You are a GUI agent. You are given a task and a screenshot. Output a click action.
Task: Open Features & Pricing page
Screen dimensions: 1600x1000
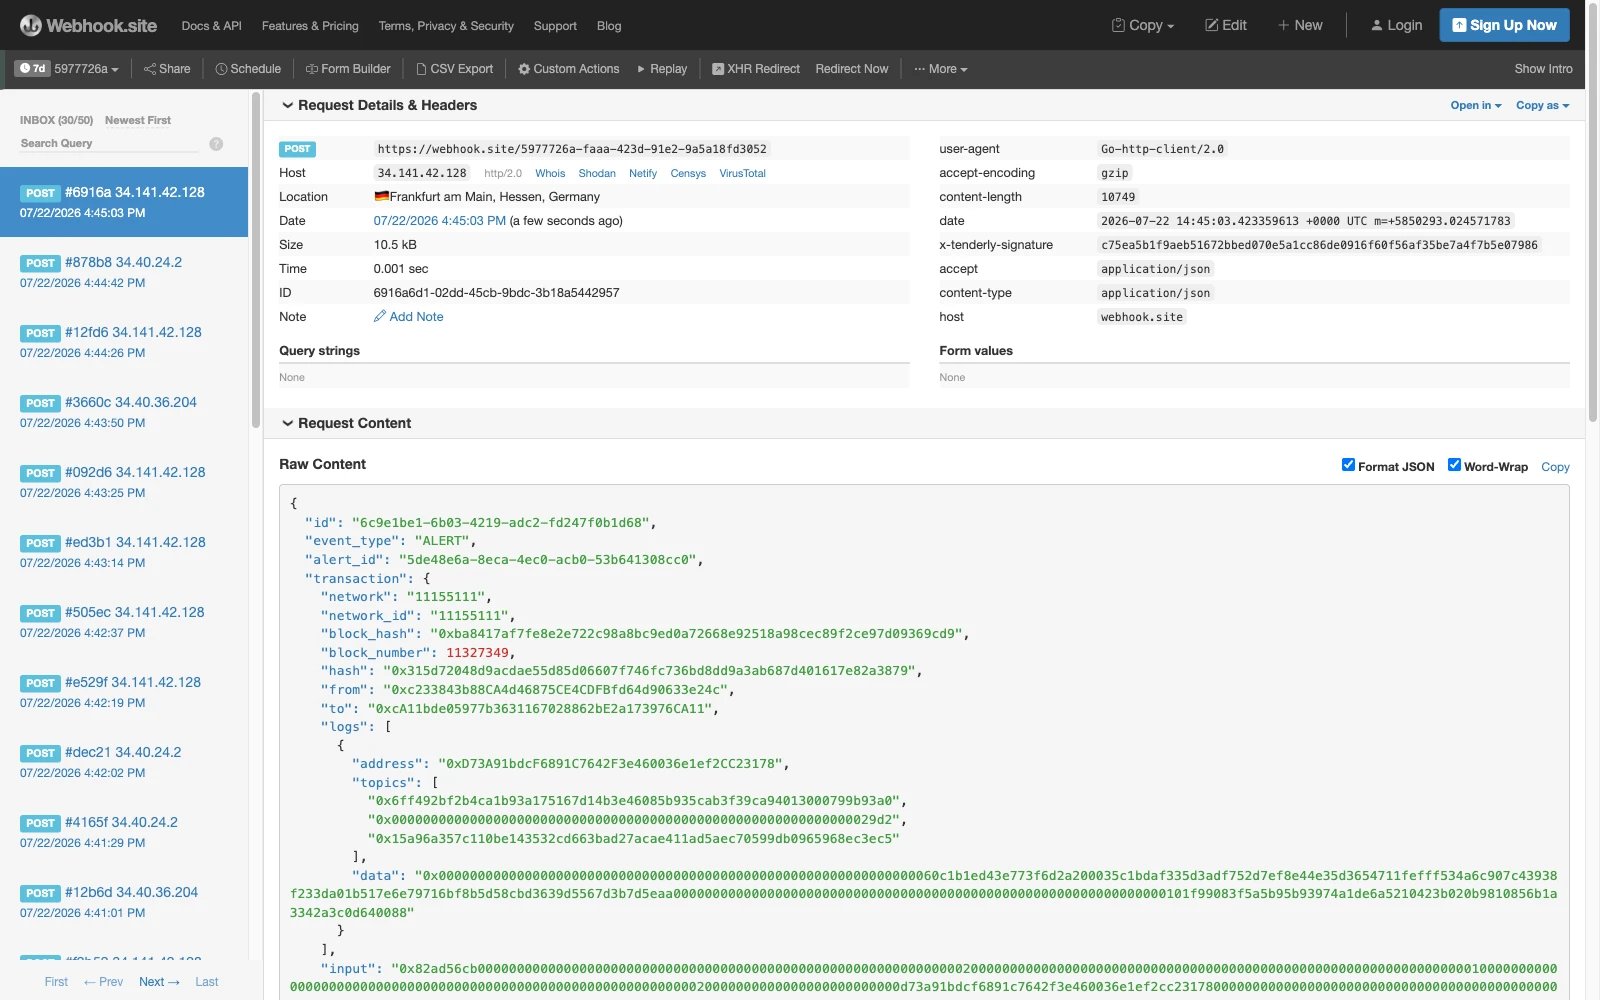click(310, 26)
